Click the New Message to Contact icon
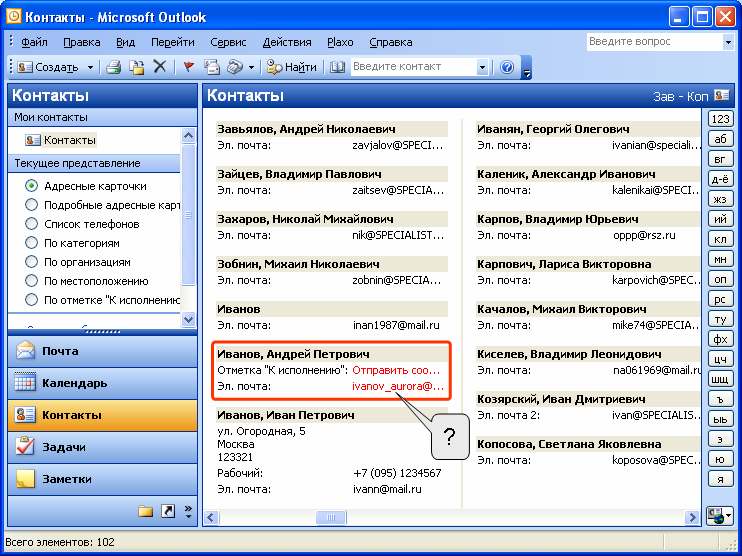This screenshot has width=742, height=556. 212,67
